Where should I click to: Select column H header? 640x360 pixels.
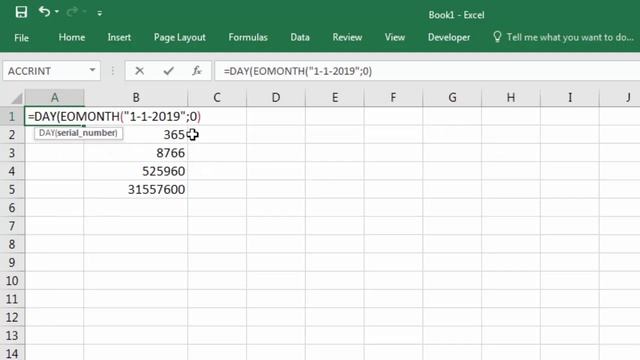coord(511,98)
